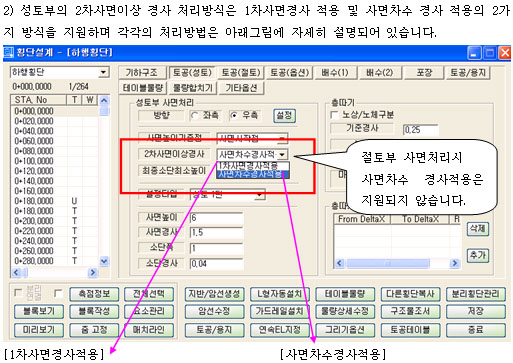Open the 배수(1) tab
The width and height of the screenshot is (513, 363).
point(335,73)
